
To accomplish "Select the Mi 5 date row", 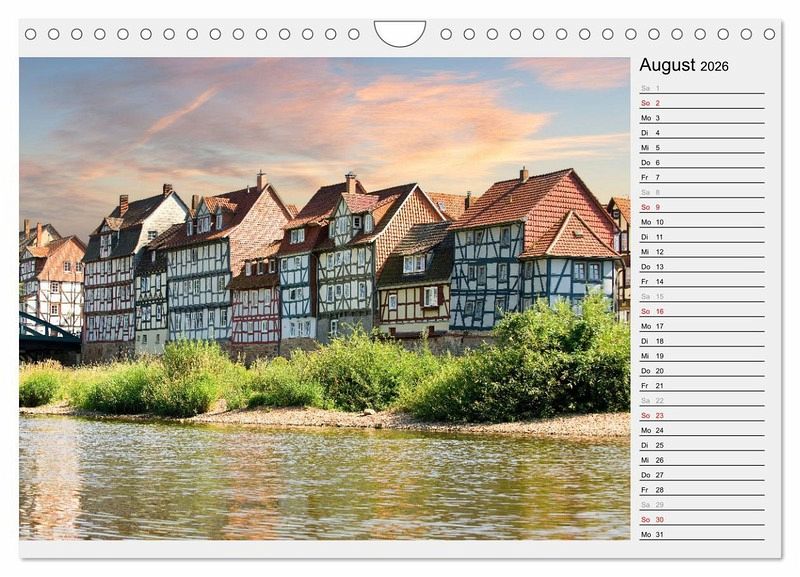I will pyautogui.click(x=700, y=148).
